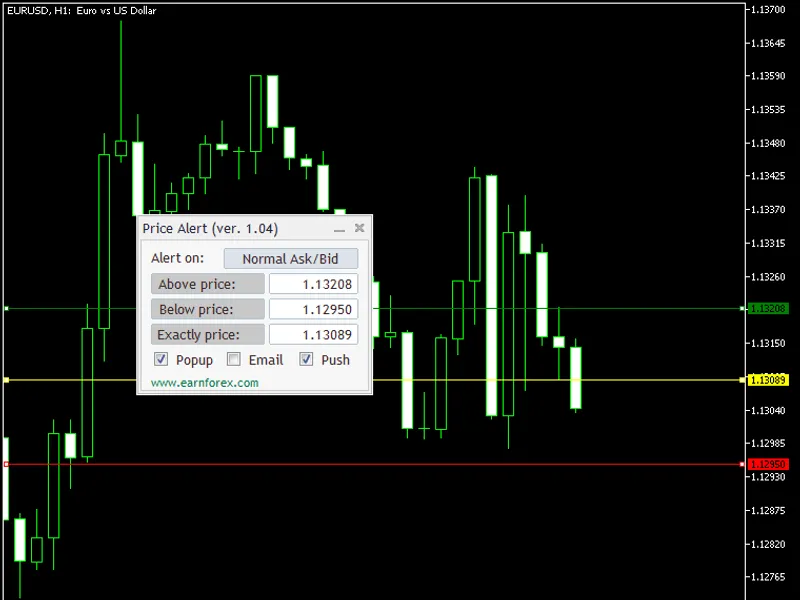Uncheck the Popup alert checkbox
The image size is (800, 600).
(x=161, y=359)
